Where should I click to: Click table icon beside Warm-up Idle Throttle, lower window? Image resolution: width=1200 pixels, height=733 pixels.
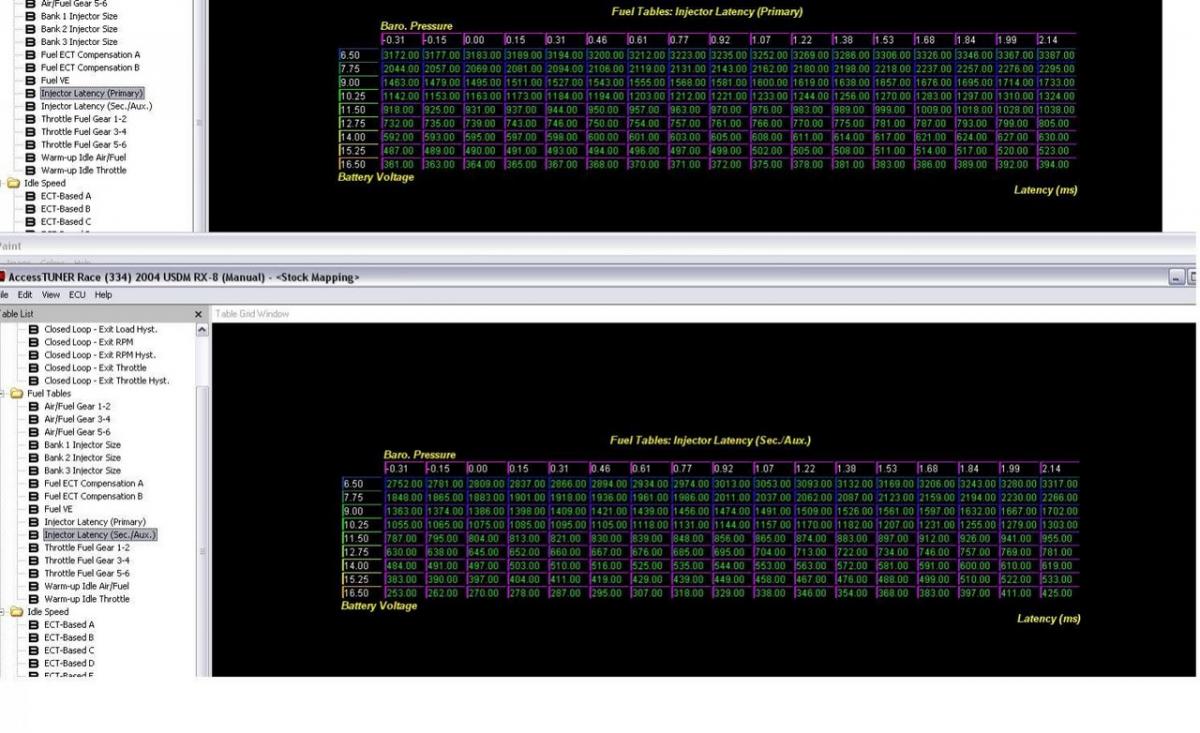pos(34,599)
